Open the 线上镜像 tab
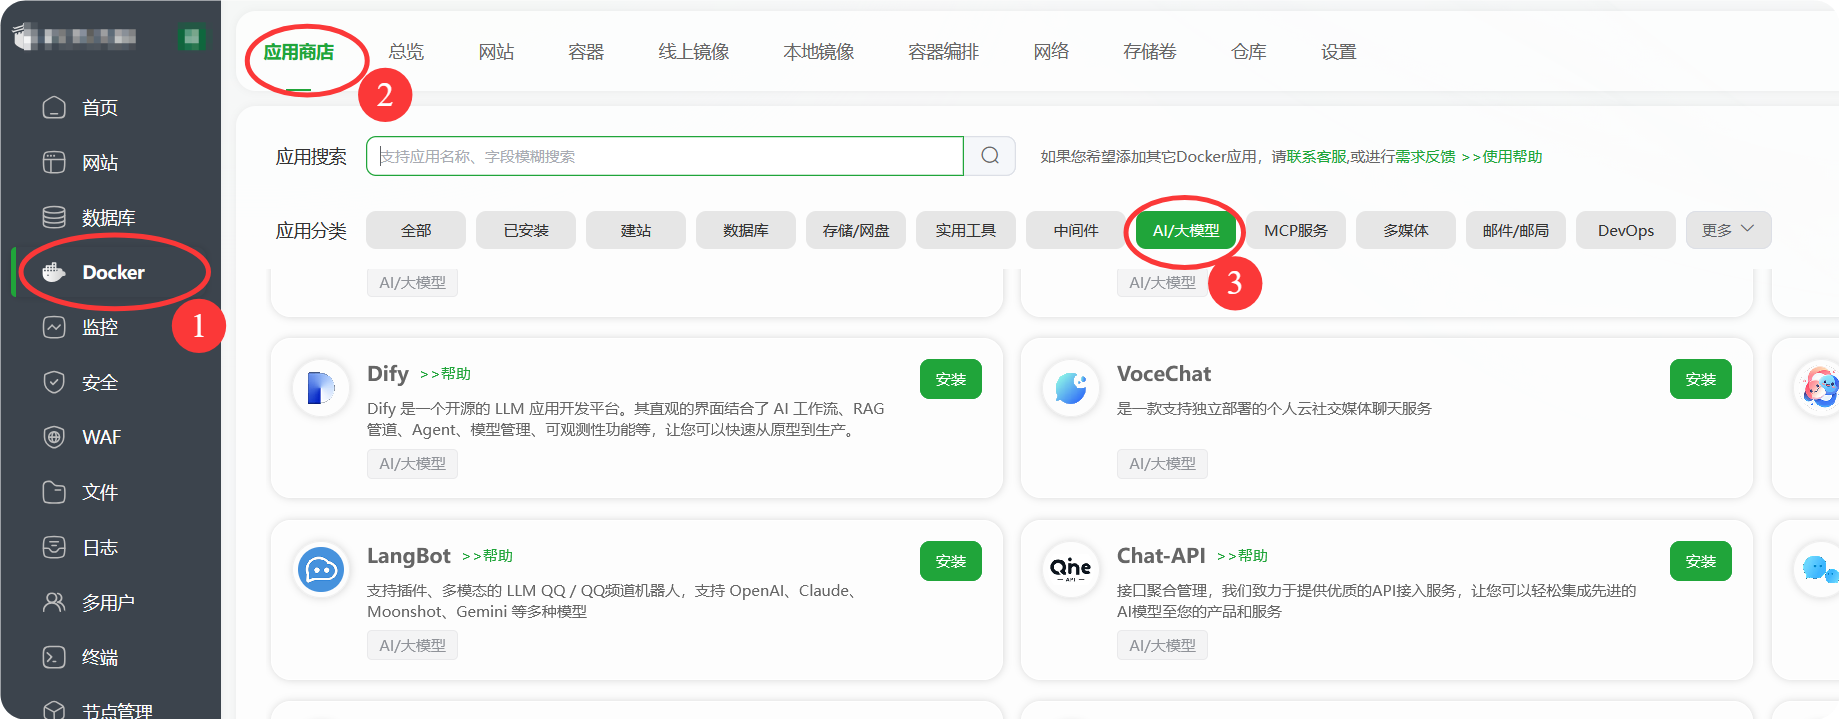1839x719 pixels. click(x=694, y=52)
